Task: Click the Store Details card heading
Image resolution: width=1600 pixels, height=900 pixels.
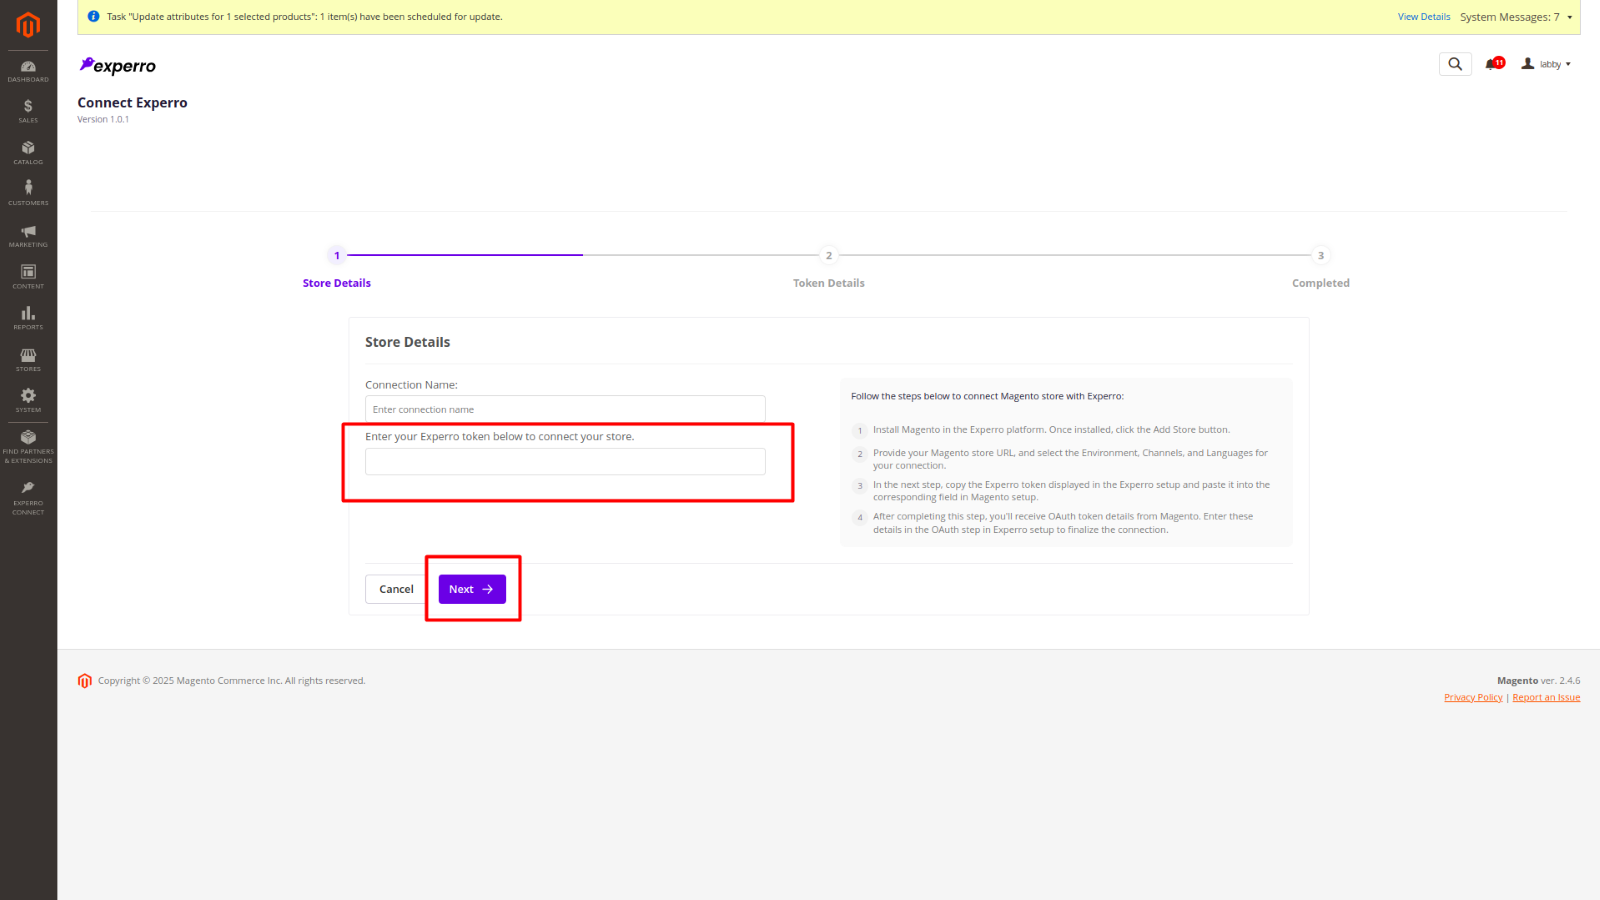Action: pos(407,342)
